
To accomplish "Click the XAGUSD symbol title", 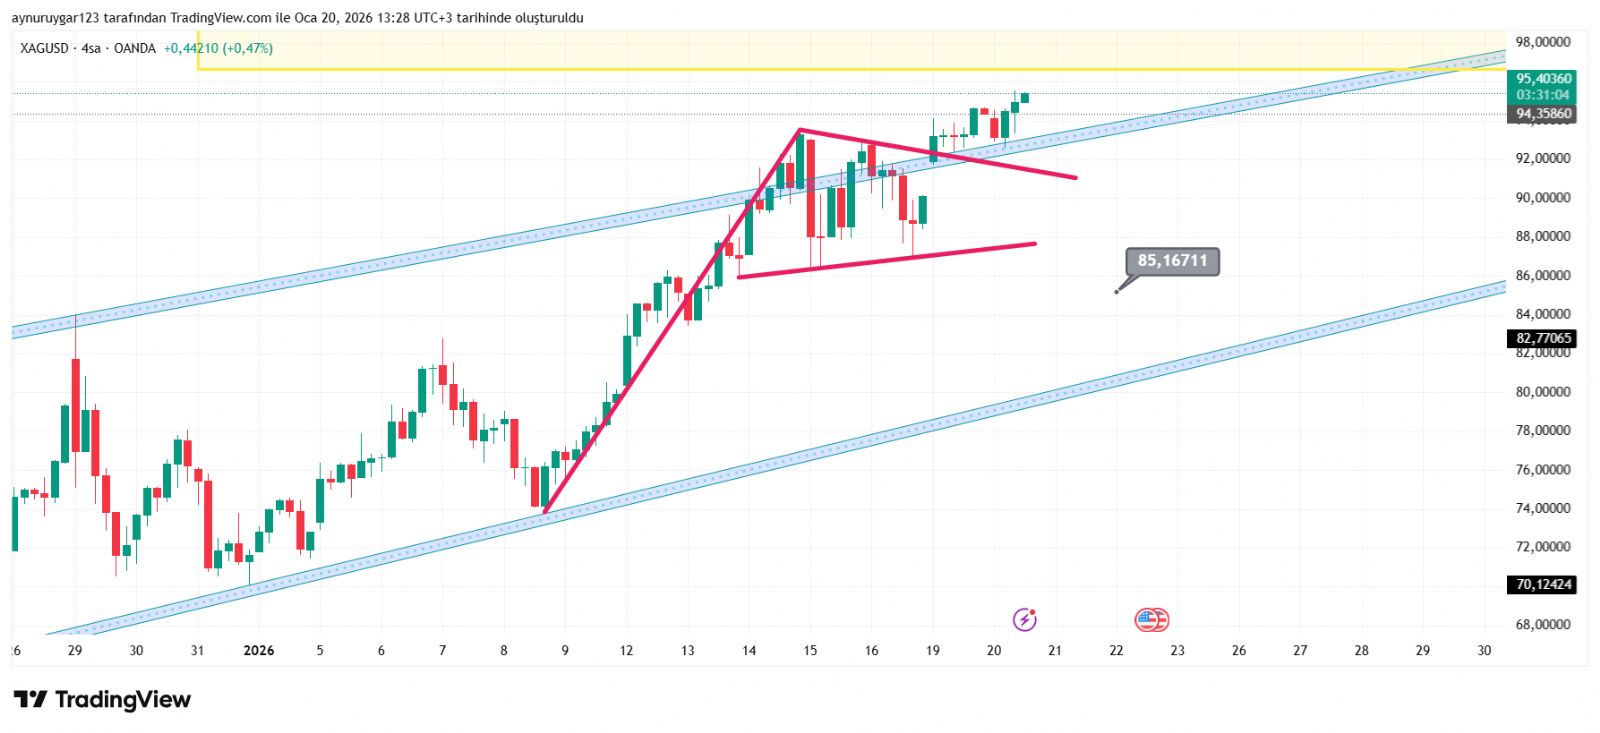I will pyautogui.click(x=45, y=48).
